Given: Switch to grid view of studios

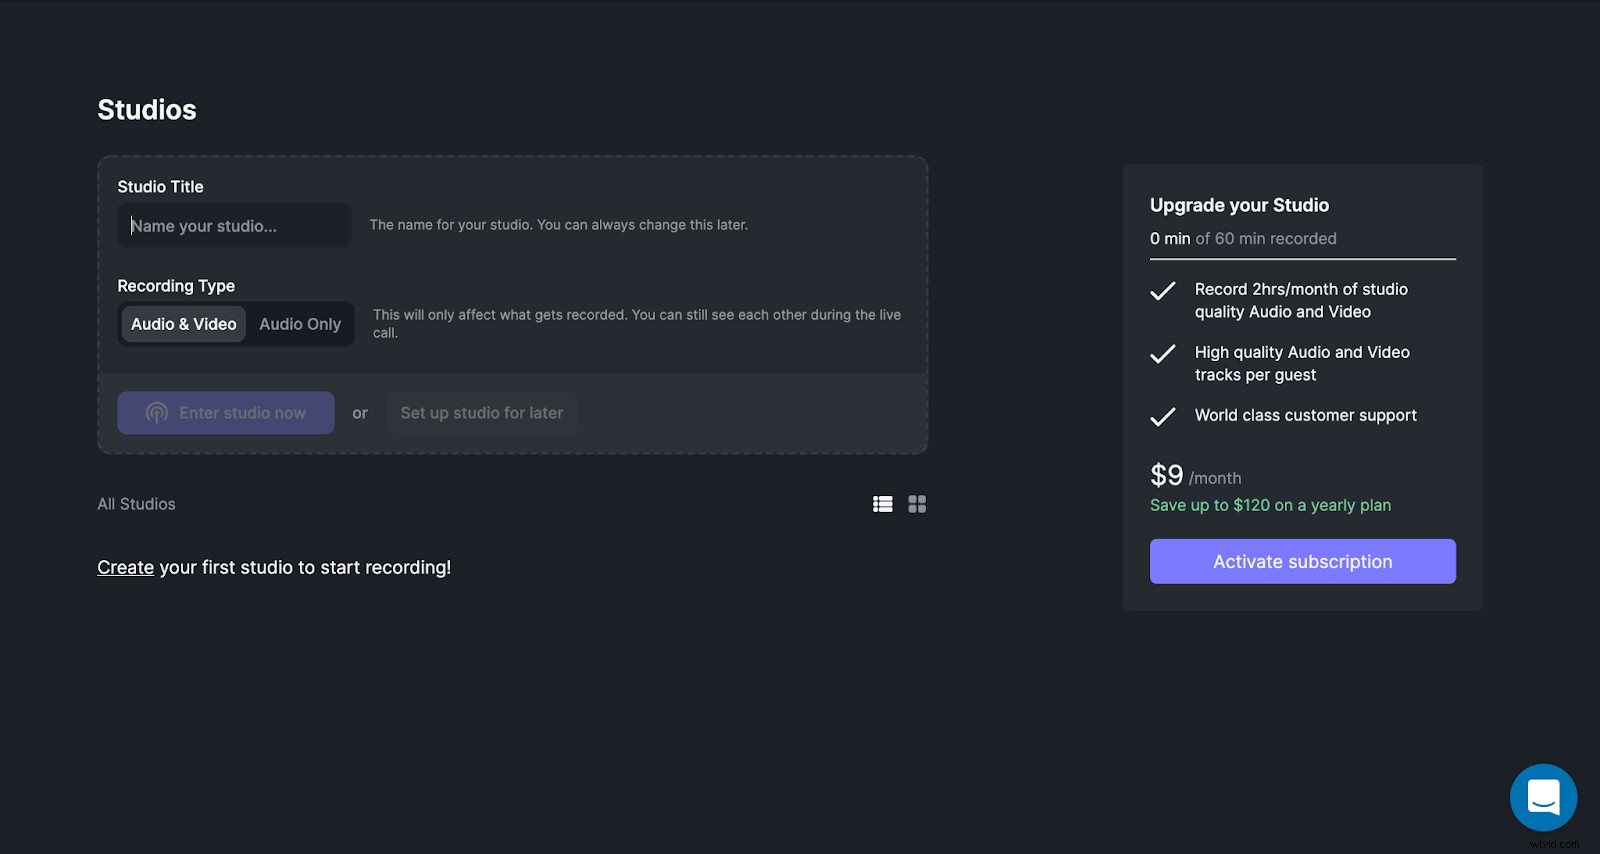Looking at the screenshot, I should 917,504.
